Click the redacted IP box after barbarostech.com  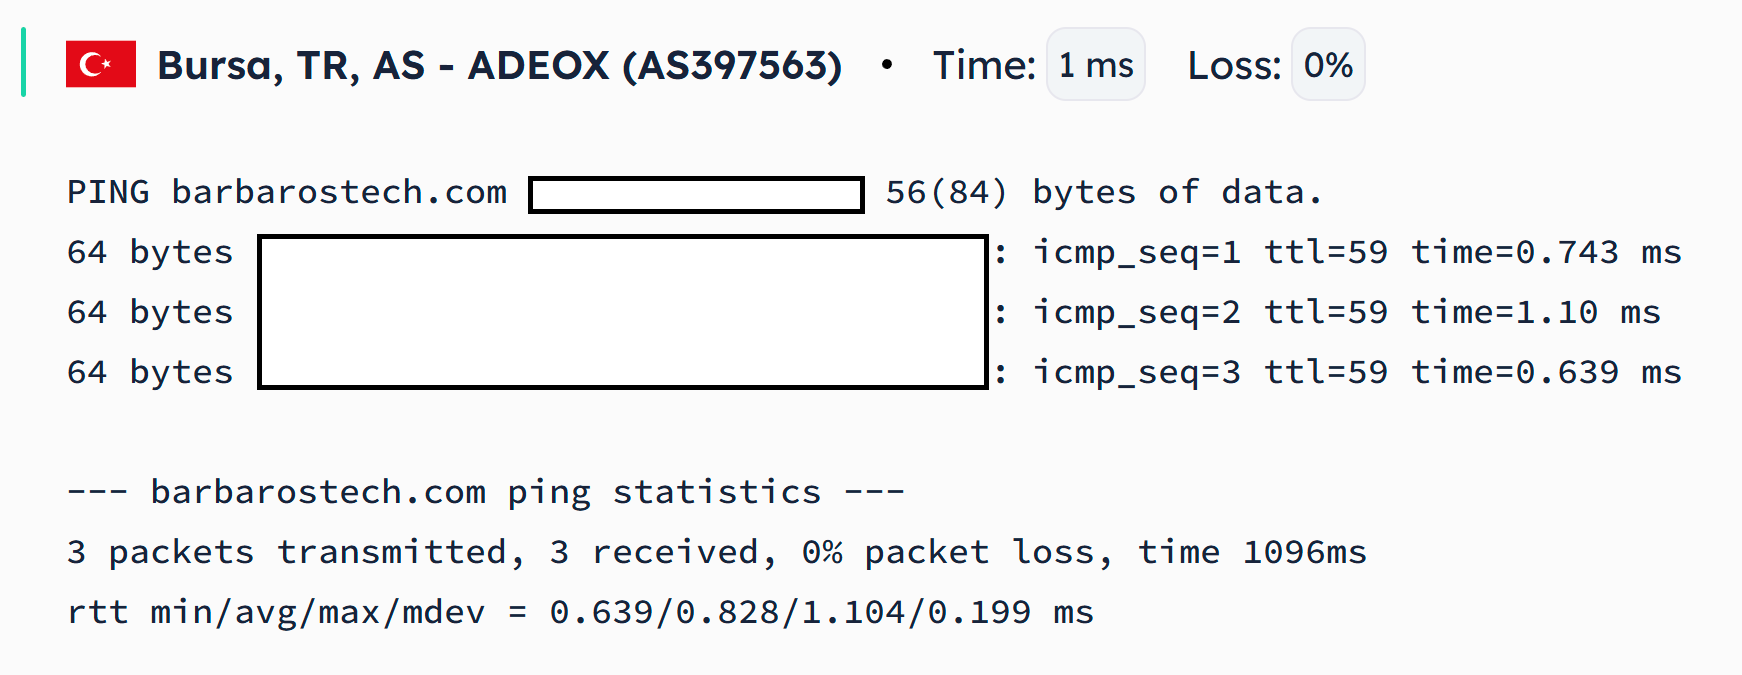[696, 195]
